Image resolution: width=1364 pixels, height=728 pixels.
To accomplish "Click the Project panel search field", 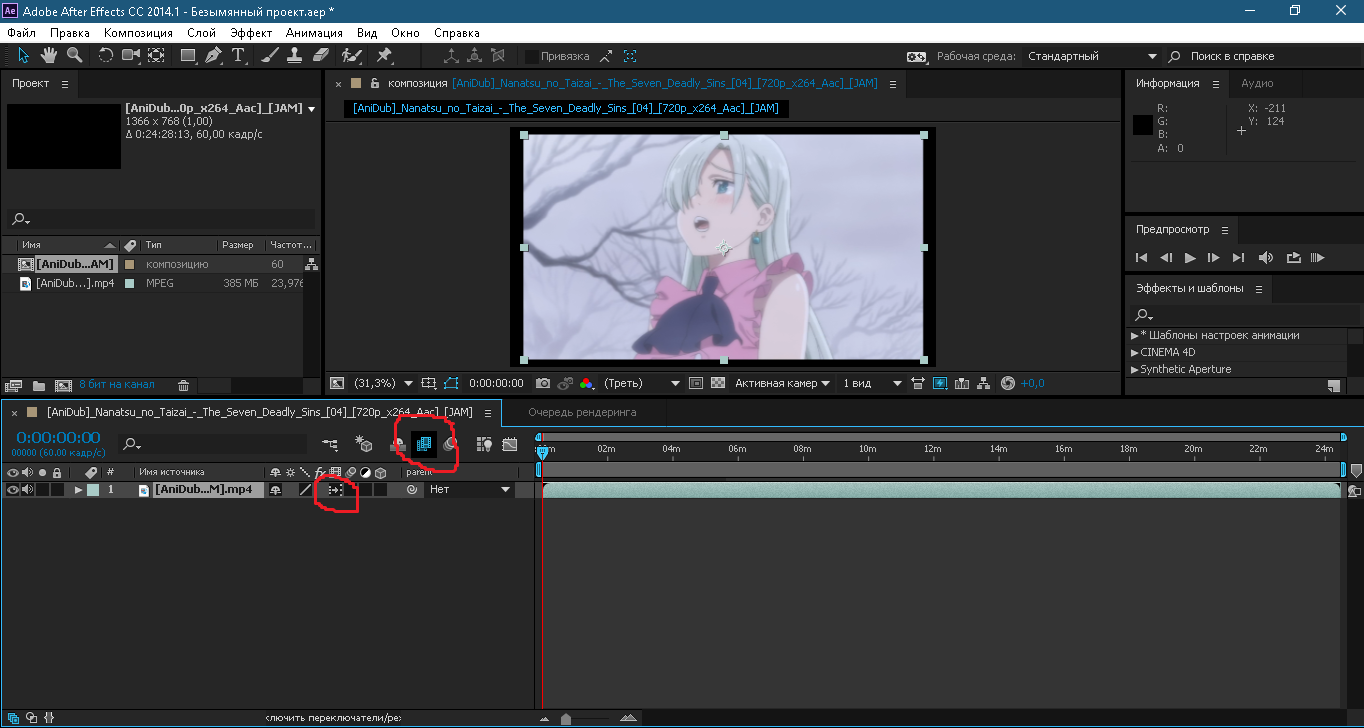I will point(160,219).
